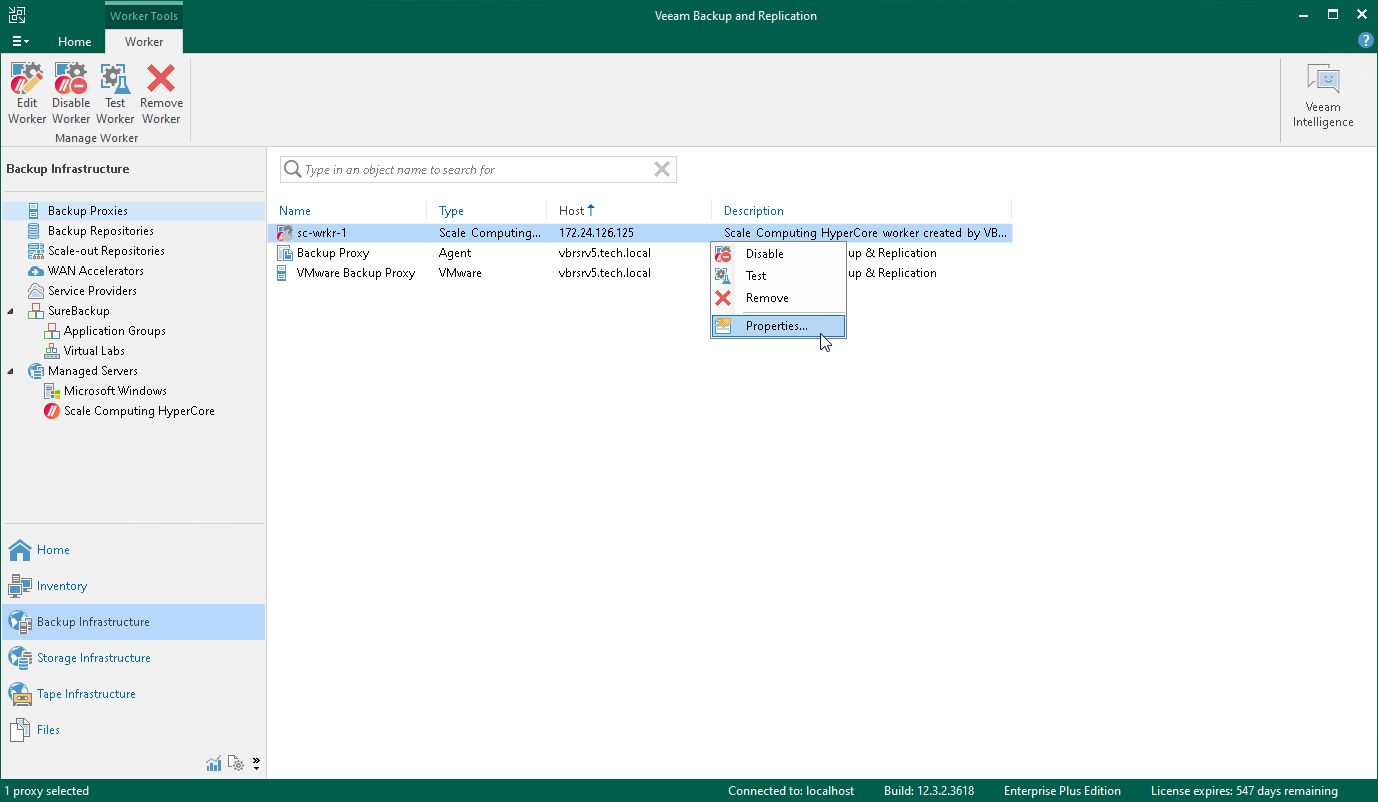Choose Disable from the context menu
The width and height of the screenshot is (1378, 802).
tap(778, 254)
